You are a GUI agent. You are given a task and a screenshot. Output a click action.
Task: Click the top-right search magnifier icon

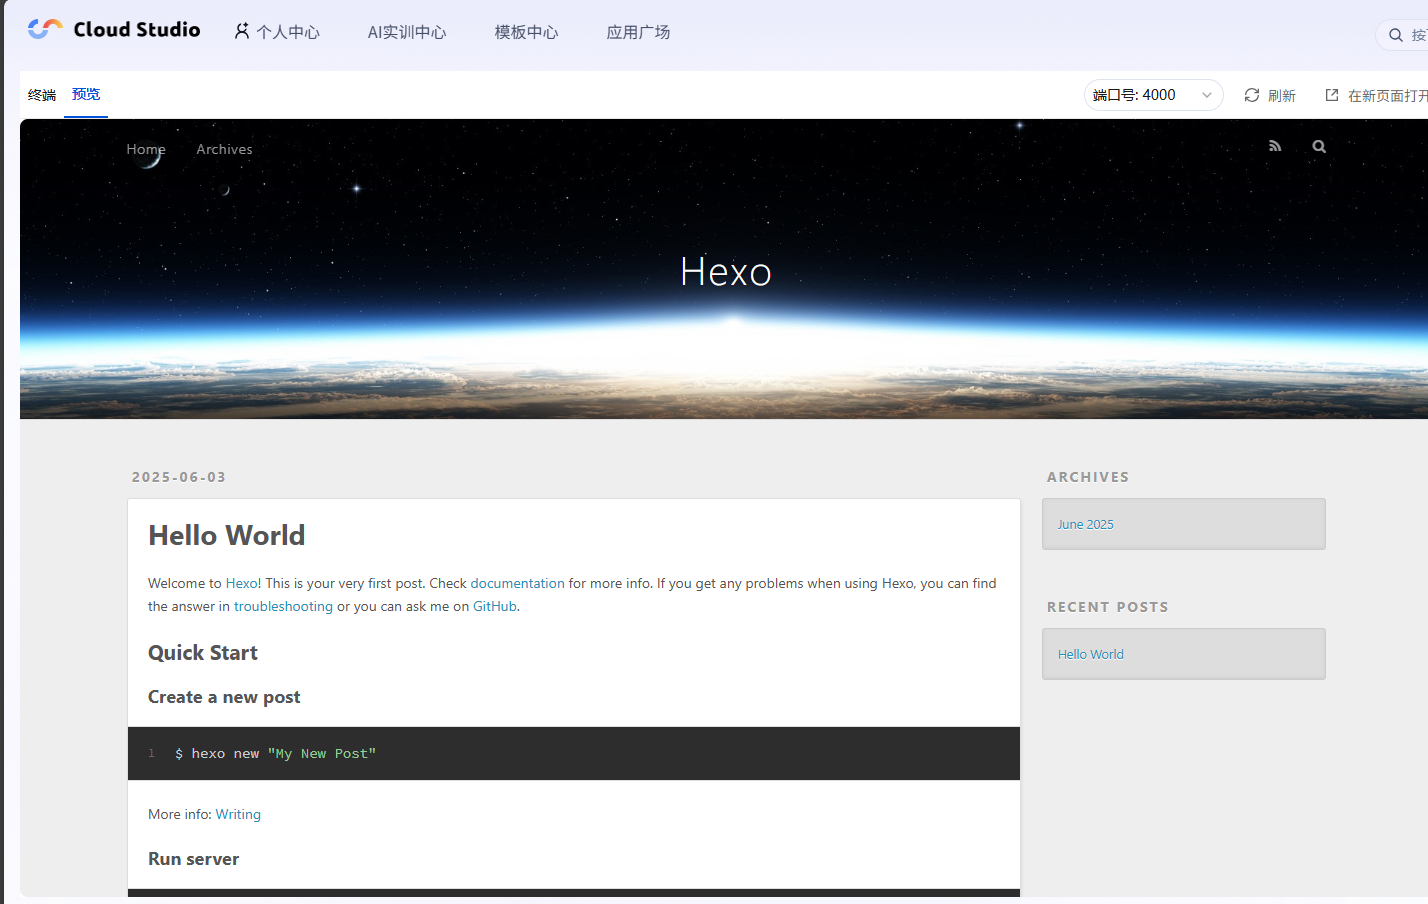click(1396, 35)
